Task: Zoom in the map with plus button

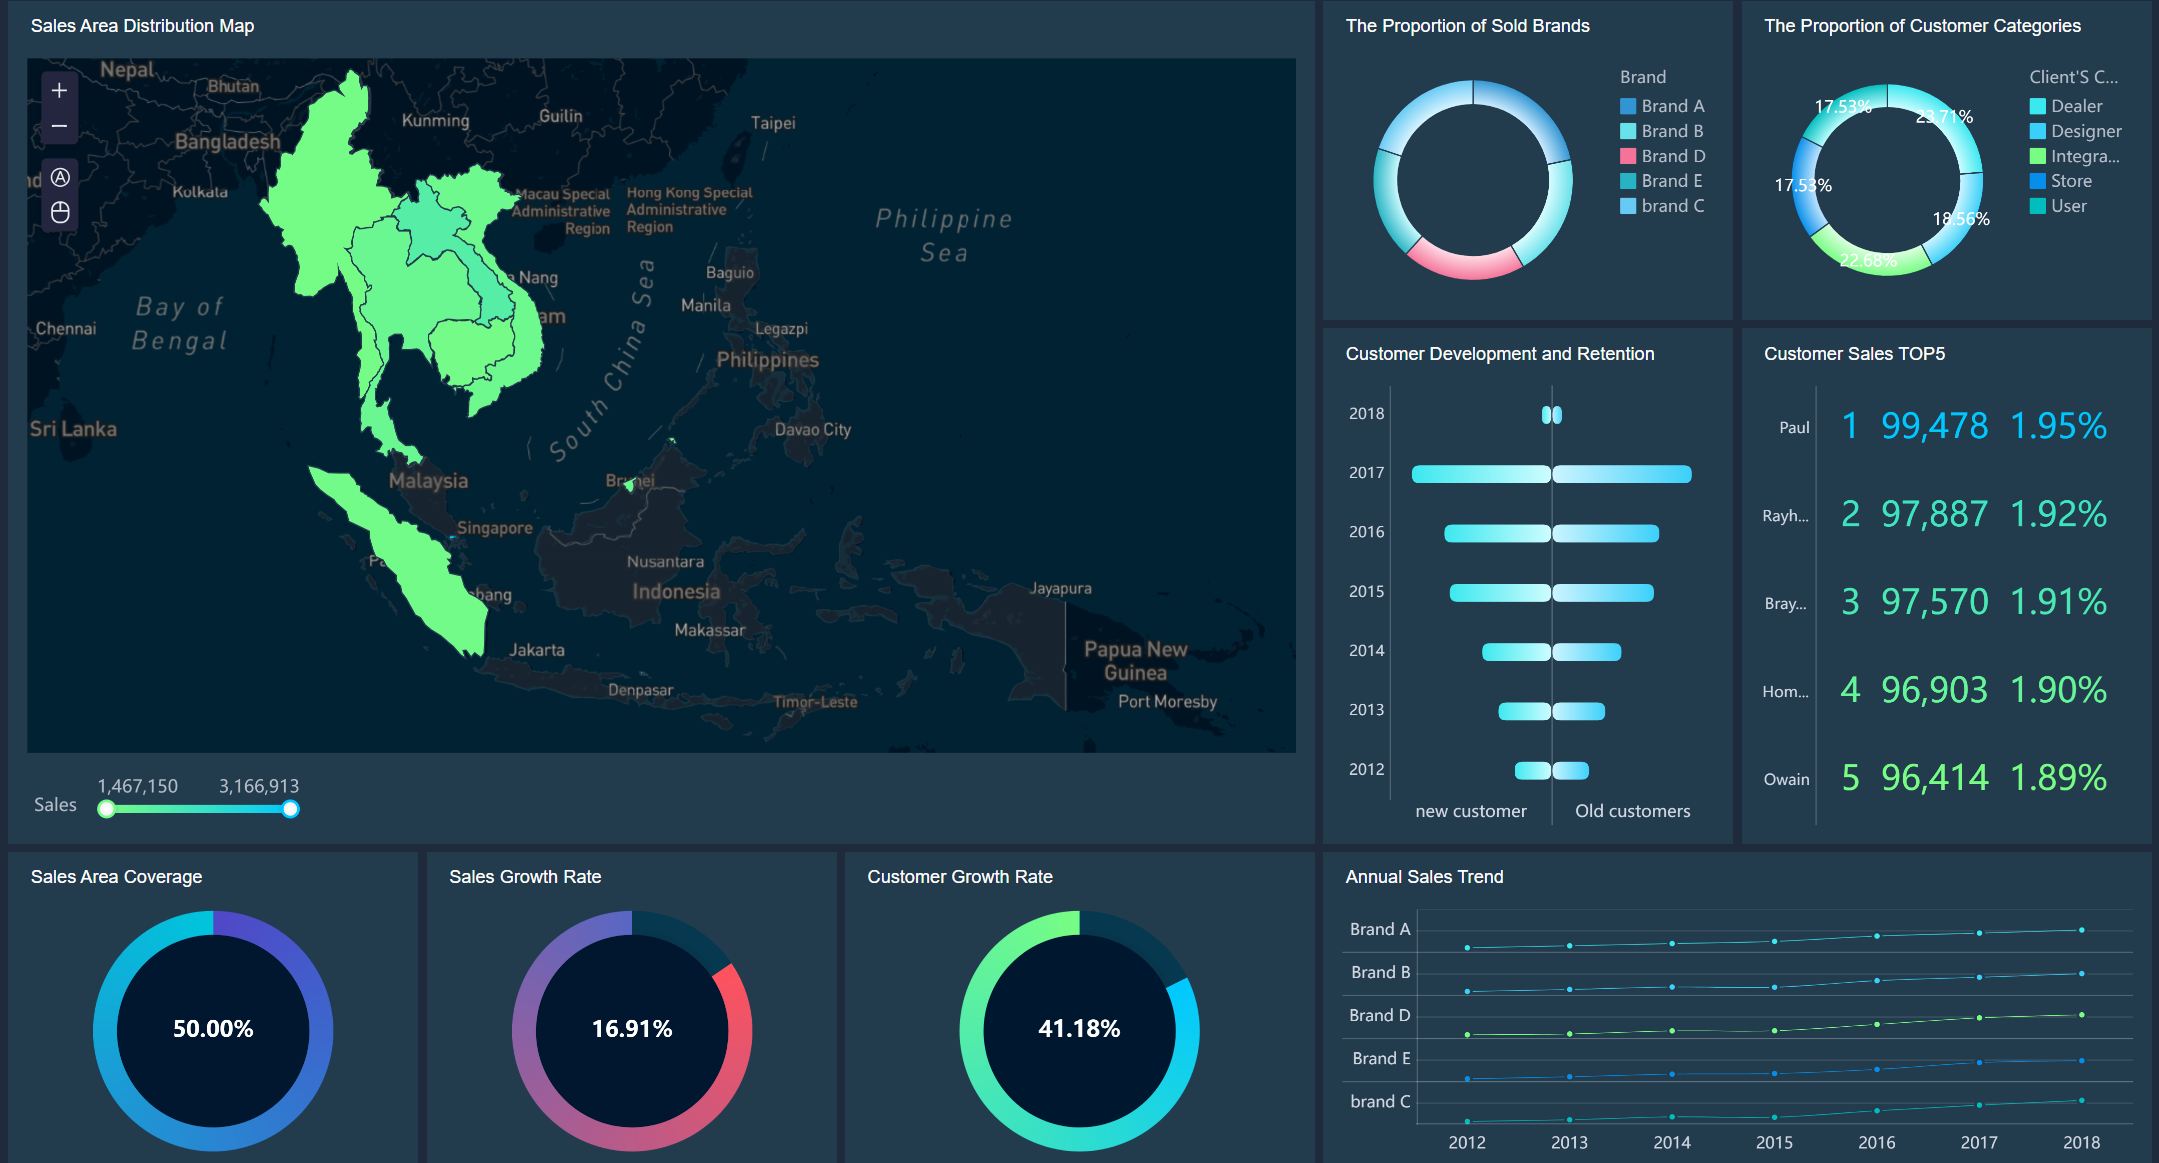Action: [x=59, y=91]
